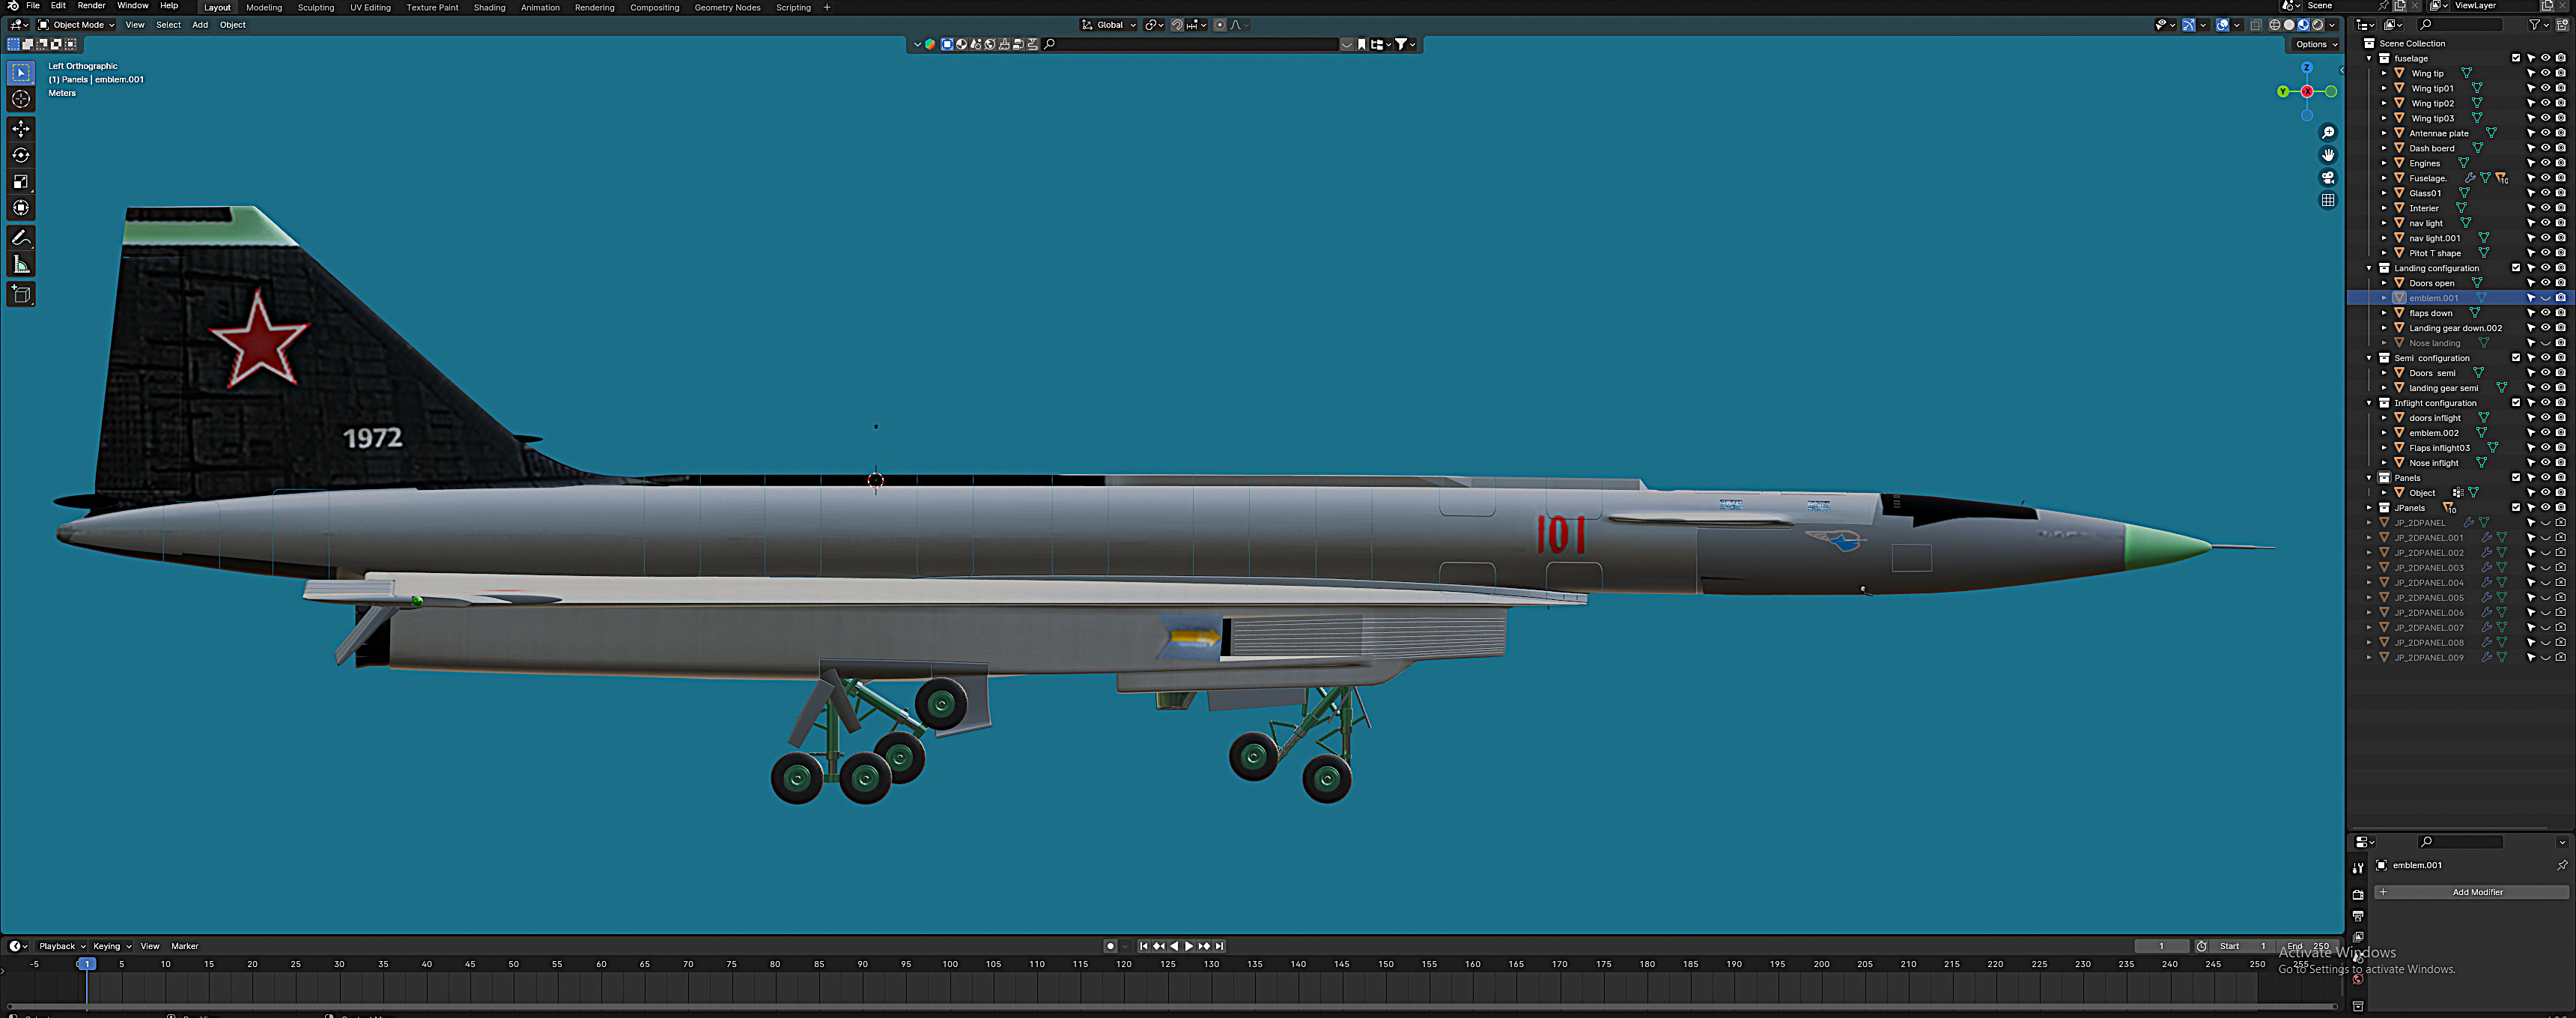
Task: Click the outliner search field
Action: point(2459,25)
